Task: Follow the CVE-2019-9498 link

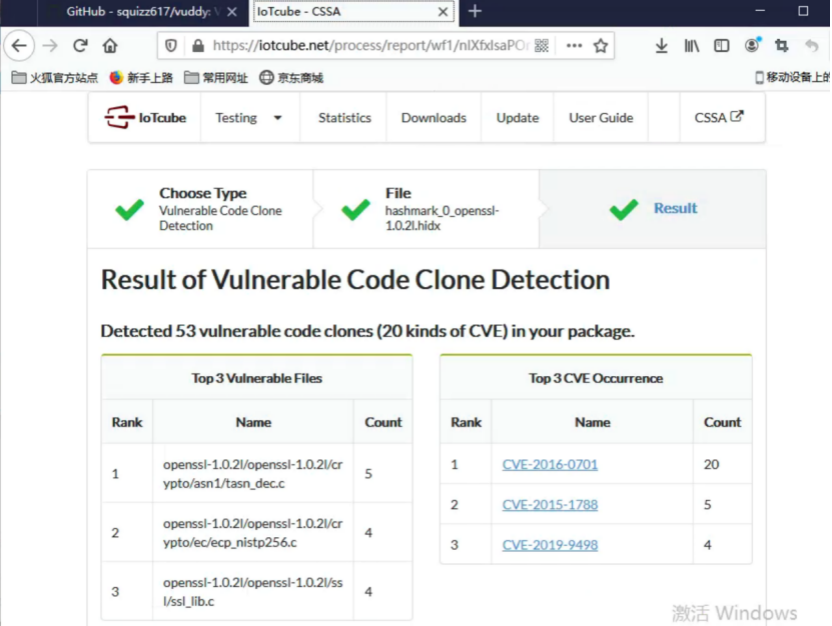Action: coord(549,544)
